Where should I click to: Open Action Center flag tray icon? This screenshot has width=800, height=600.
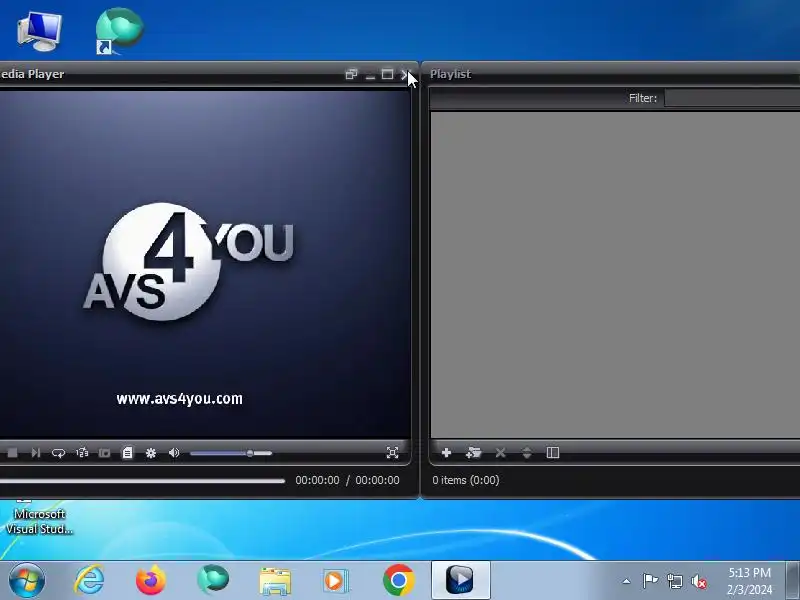point(650,581)
